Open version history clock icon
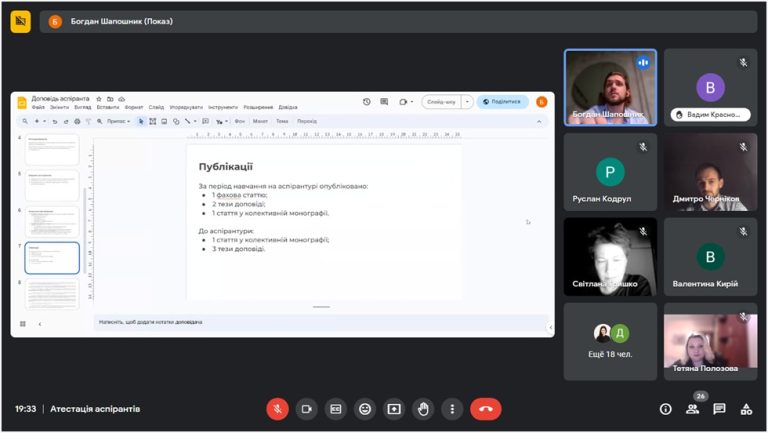Viewport: 768px width, 433px height. 366,102
